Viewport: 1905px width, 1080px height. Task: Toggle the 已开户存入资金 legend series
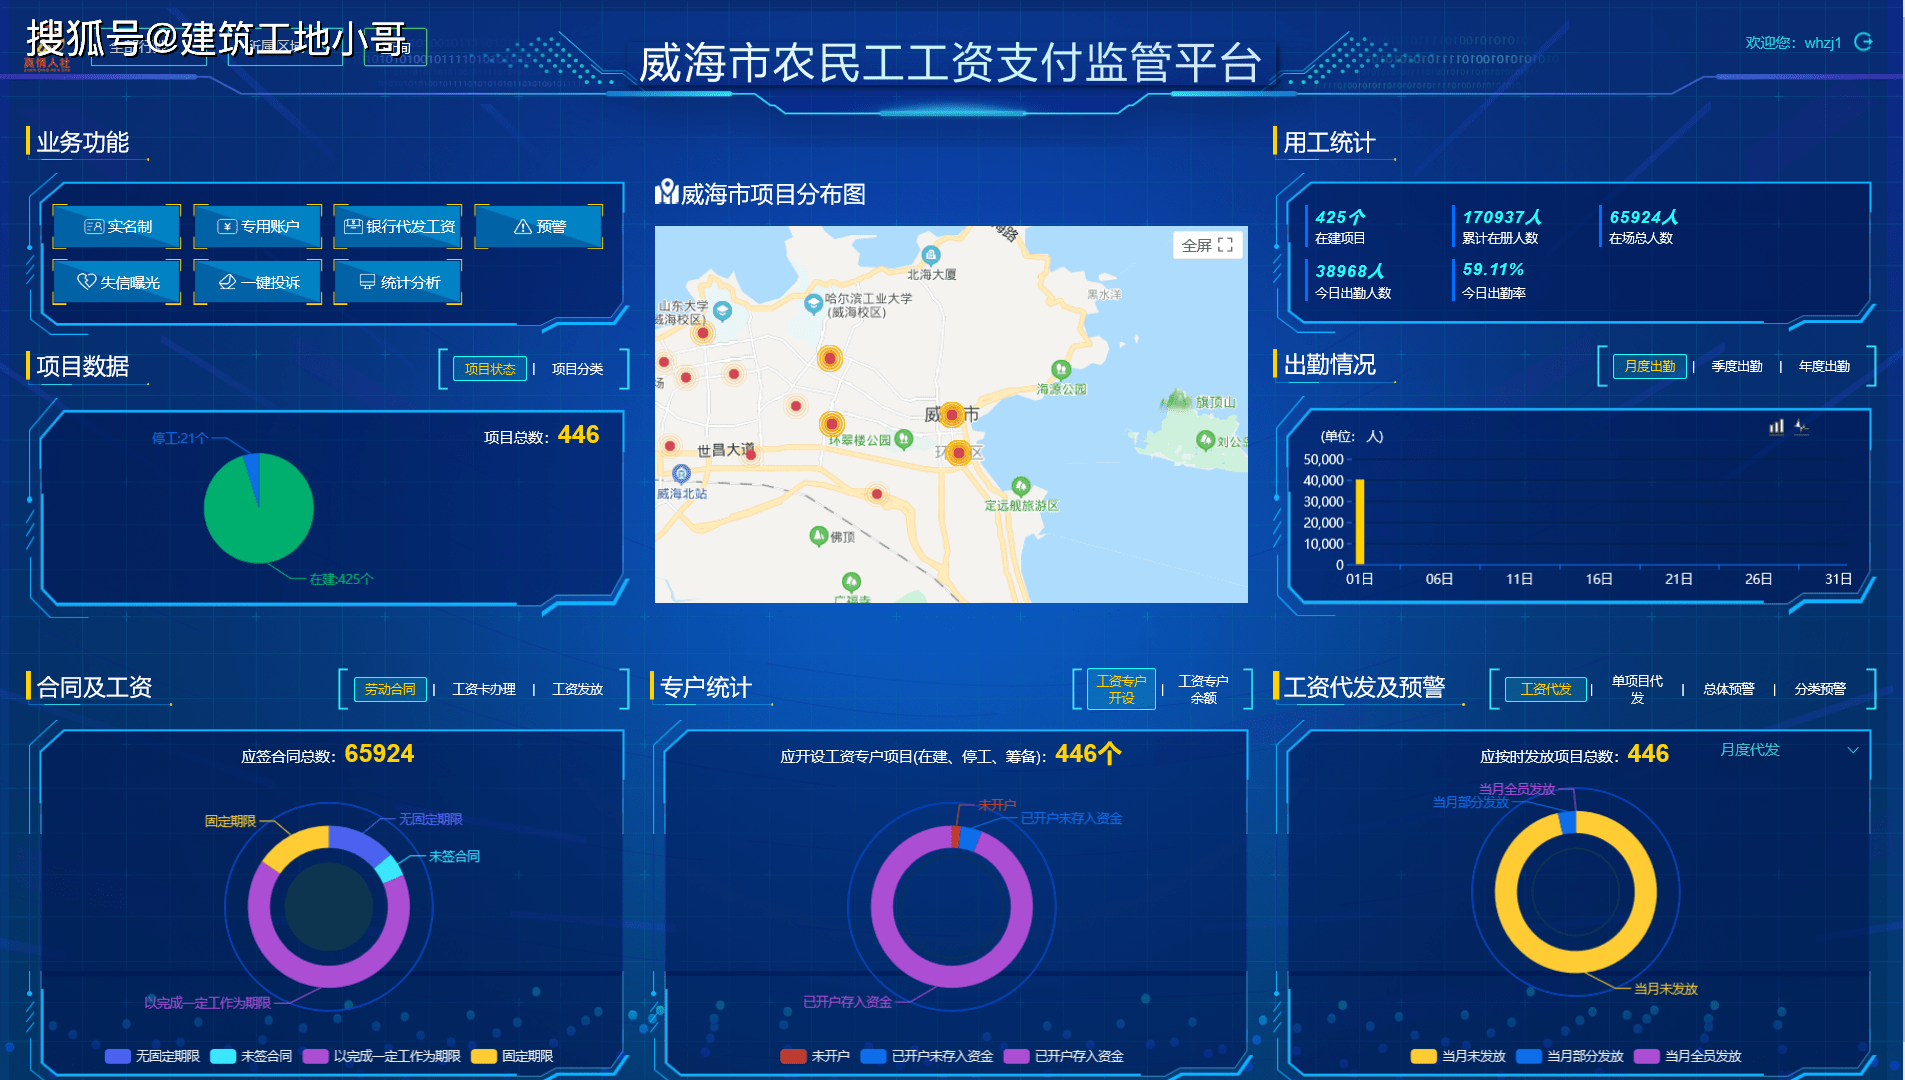(x=1064, y=1056)
